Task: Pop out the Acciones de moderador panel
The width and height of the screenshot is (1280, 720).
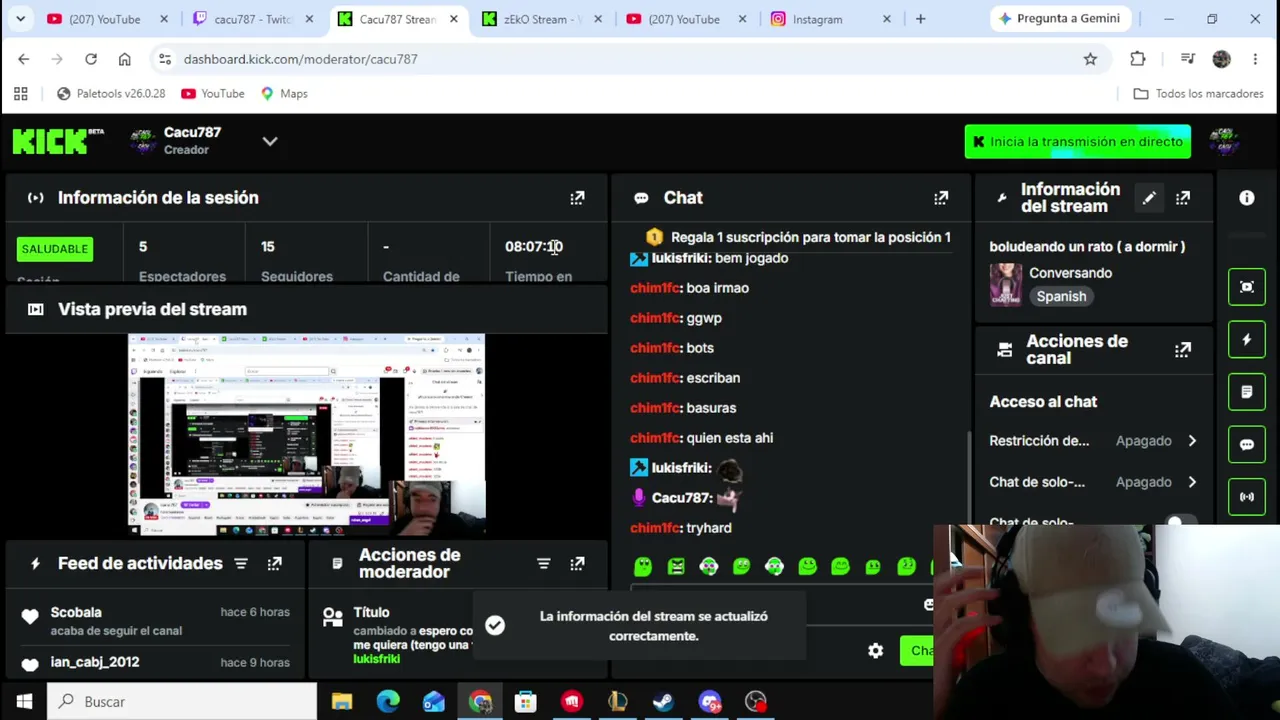Action: (x=577, y=564)
